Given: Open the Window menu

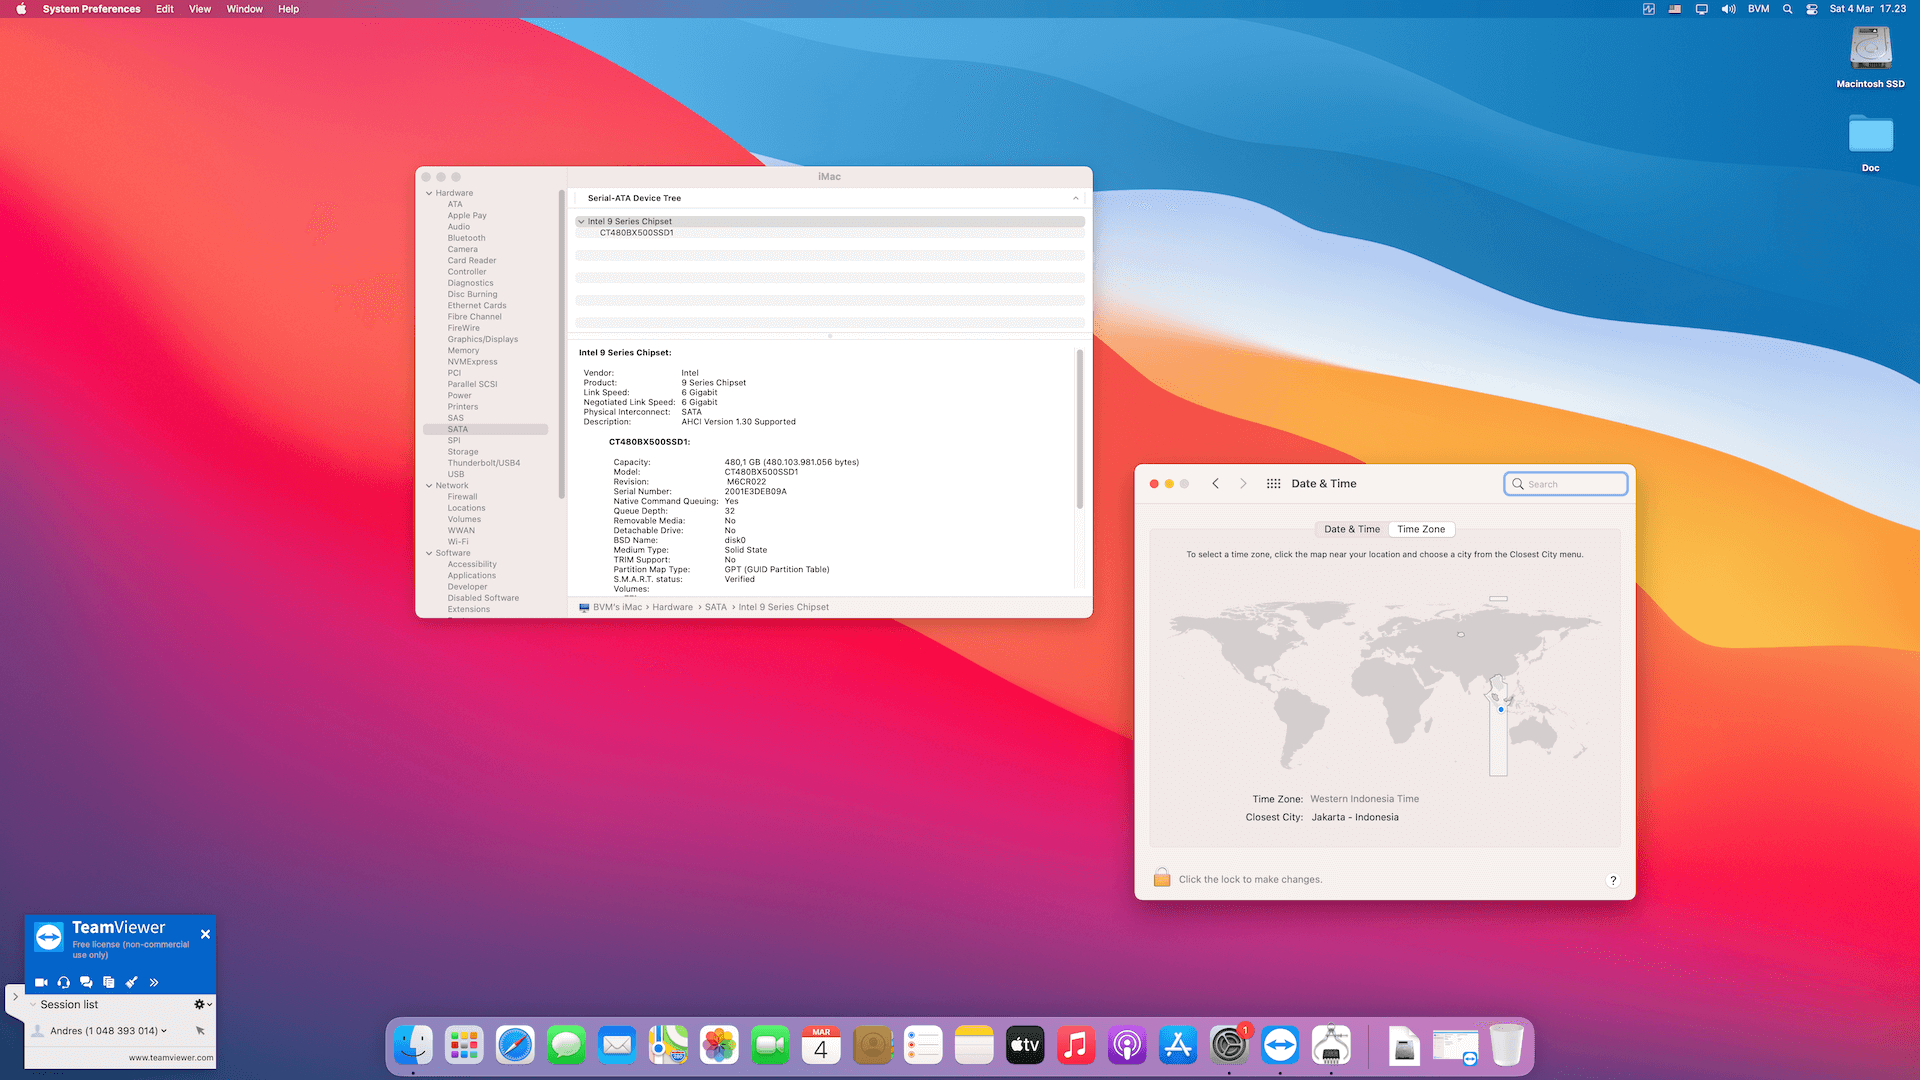Looking at the screenshot, I should 244,9.
